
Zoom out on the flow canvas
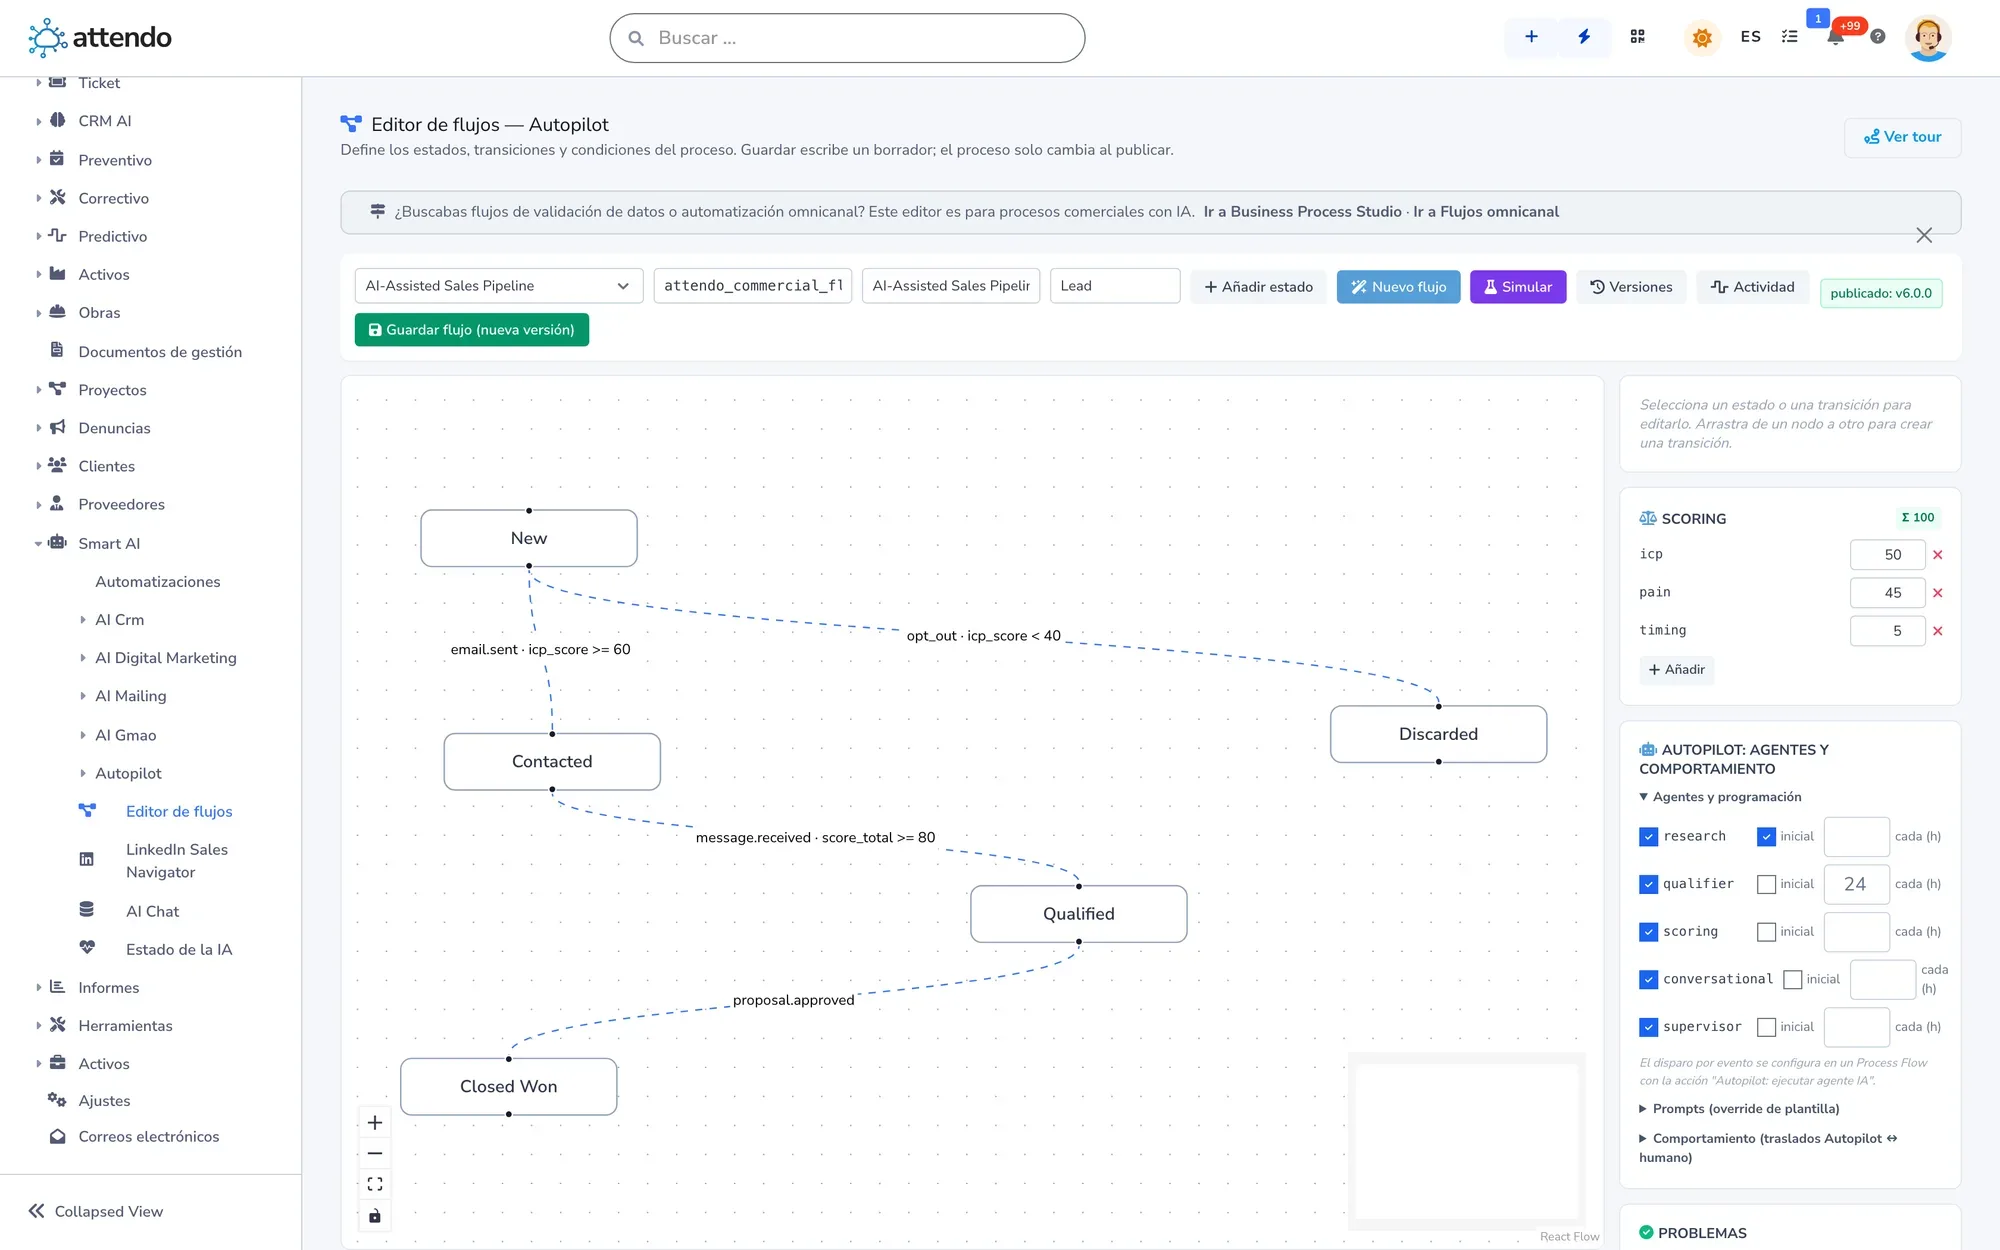click(375, 1154)
